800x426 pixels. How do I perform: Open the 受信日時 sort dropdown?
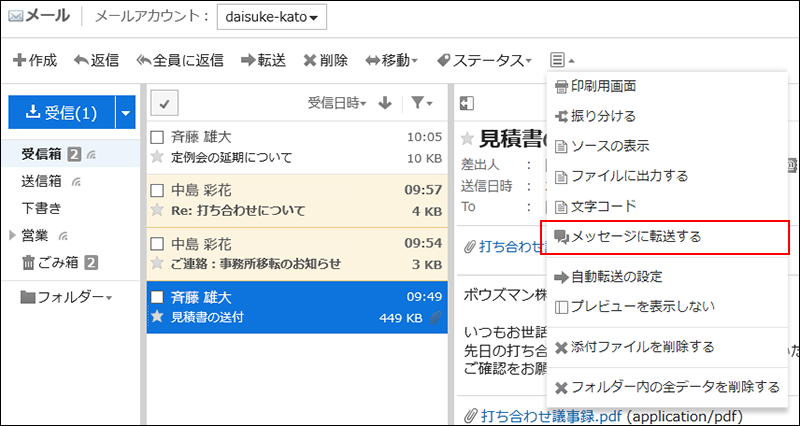click(x=337, y=104)
